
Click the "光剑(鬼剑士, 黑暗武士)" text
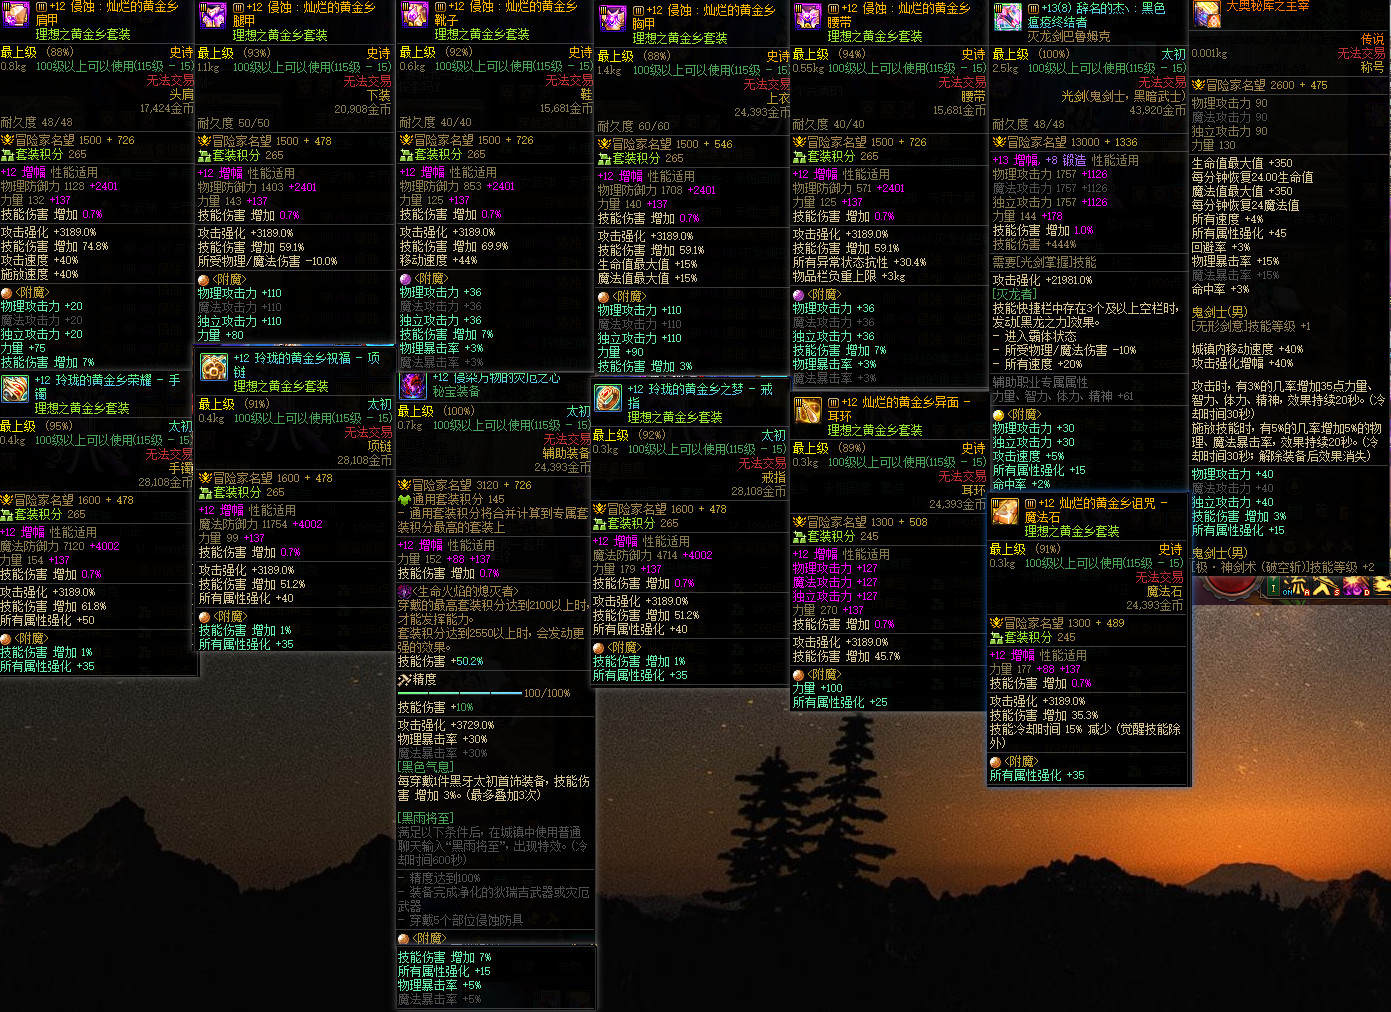point(1124,97)
